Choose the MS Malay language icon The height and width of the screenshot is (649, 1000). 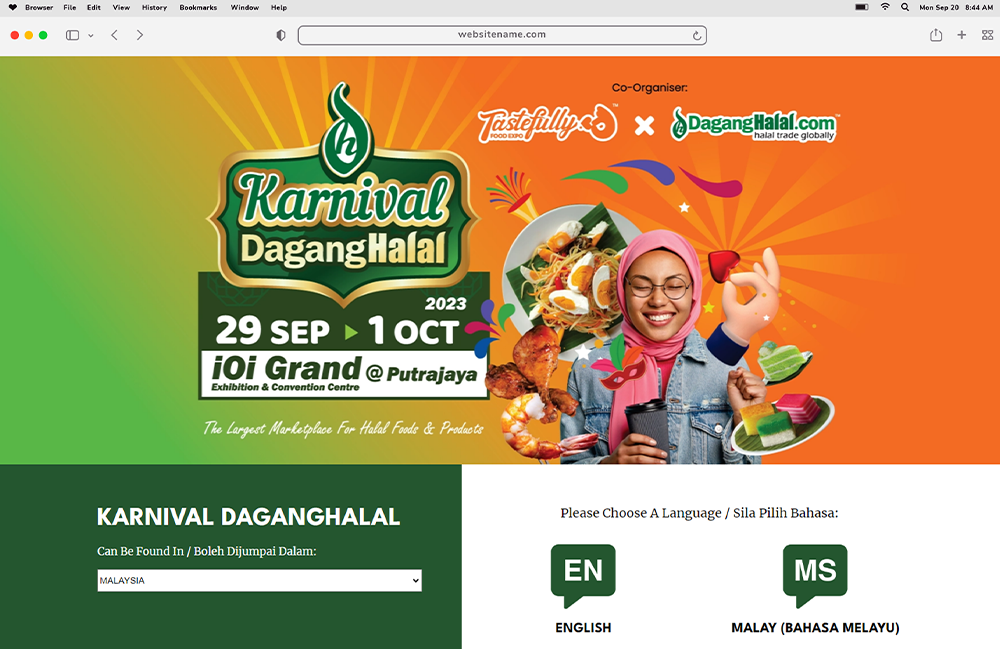click(x=815, y=576)
